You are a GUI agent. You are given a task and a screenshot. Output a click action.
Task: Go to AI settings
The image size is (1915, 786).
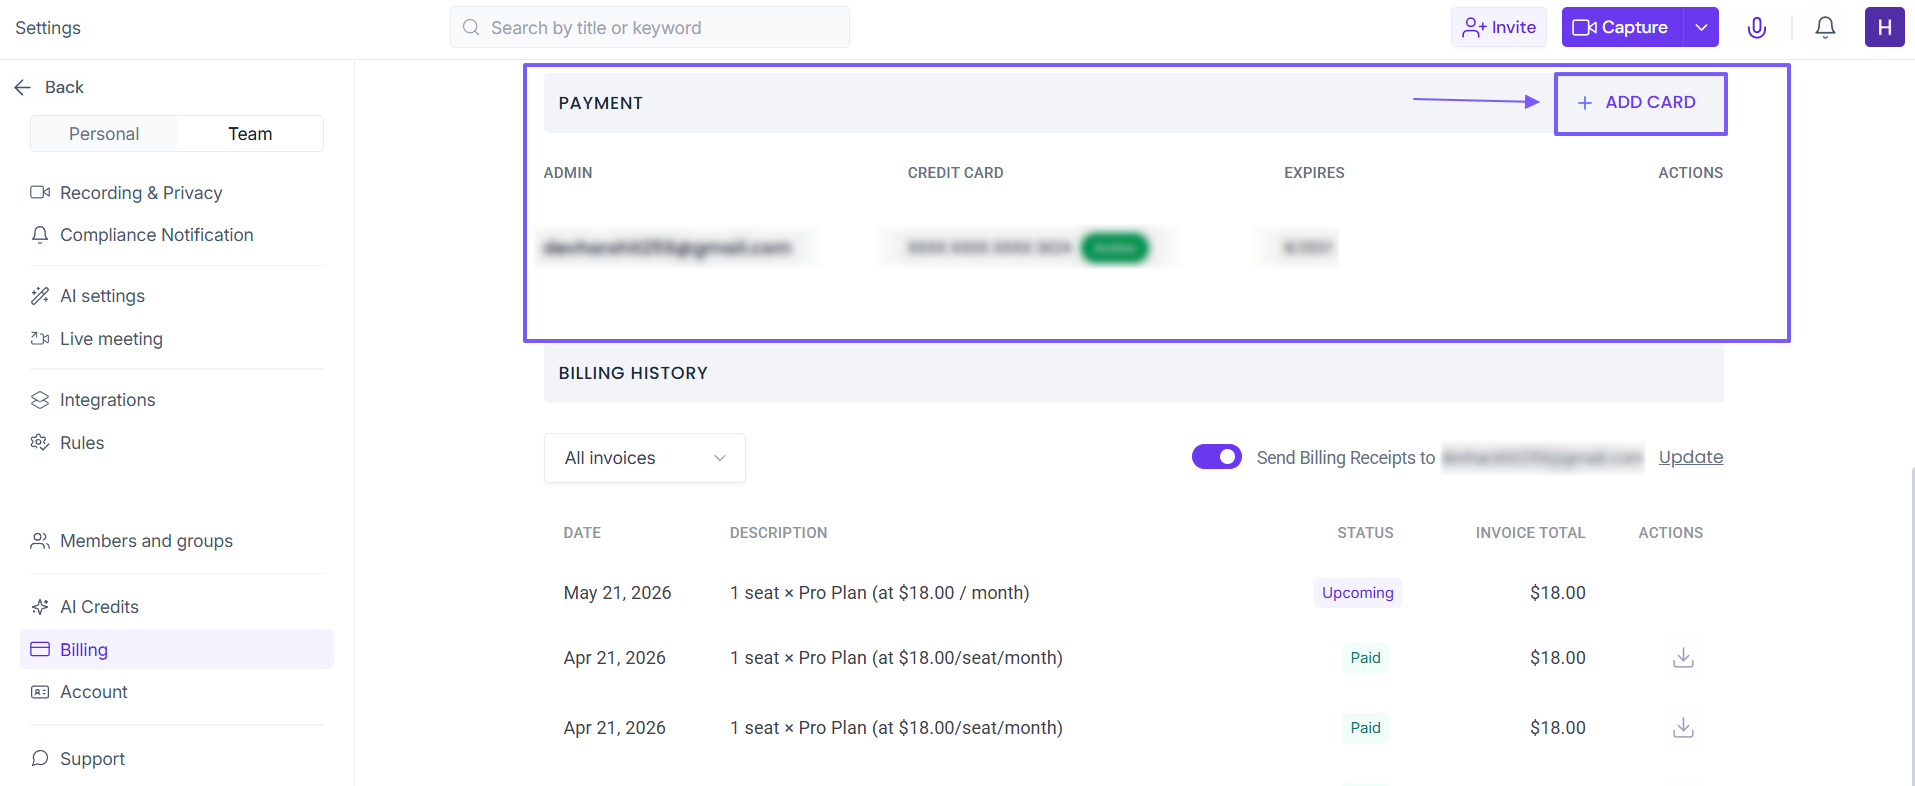[x=88, y=296]
